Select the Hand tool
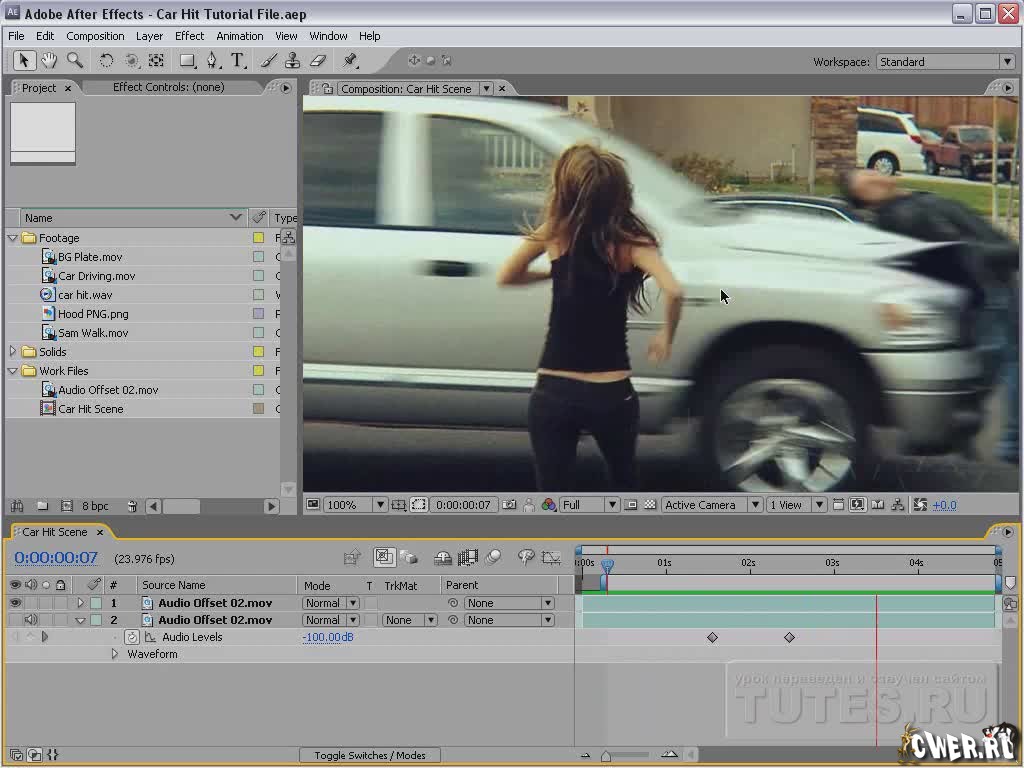Image resolution: width=1024 pixels, height=768 pixels. click(48, 61)
